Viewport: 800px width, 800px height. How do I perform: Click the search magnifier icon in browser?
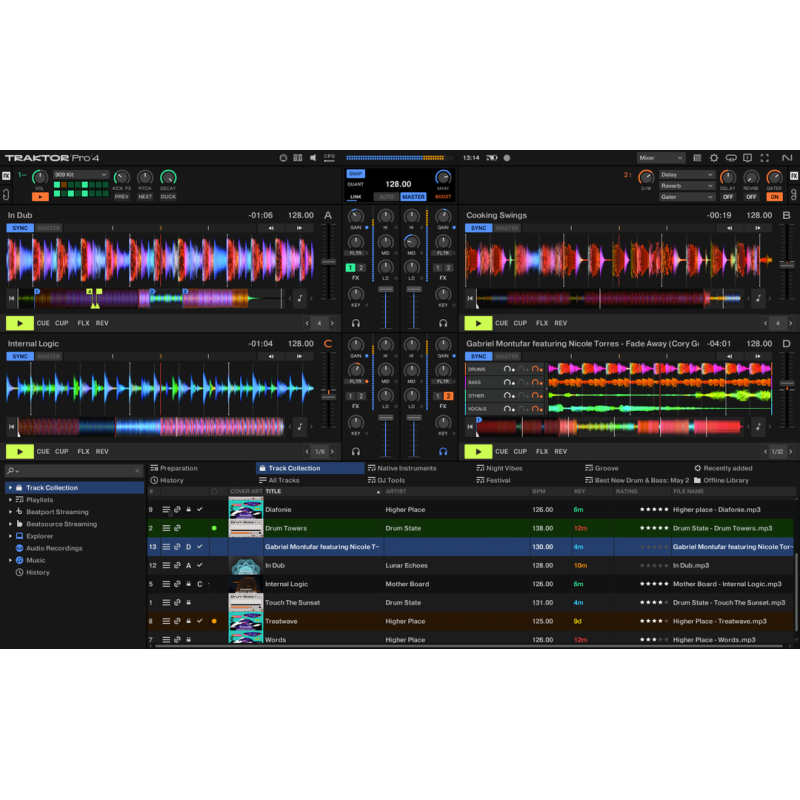click(11, 470)
